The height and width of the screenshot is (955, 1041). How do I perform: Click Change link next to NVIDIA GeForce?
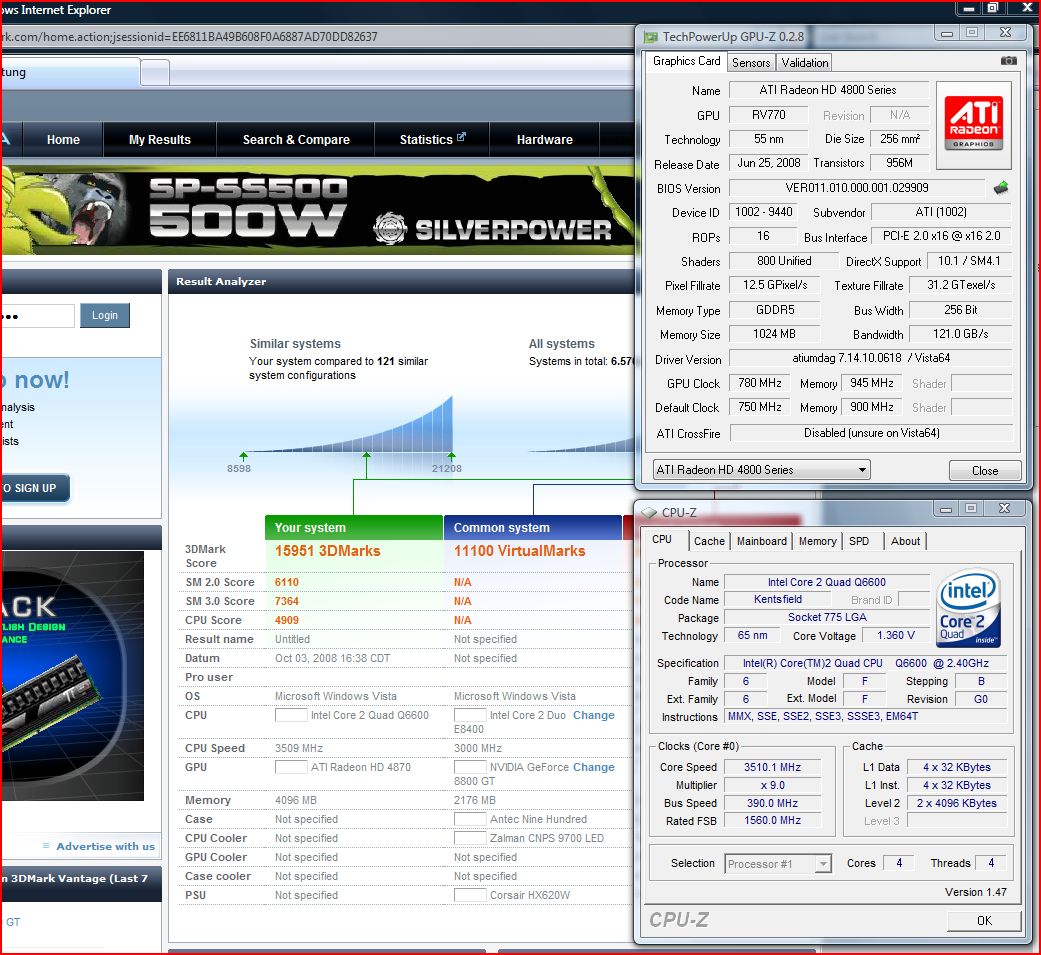594,767
